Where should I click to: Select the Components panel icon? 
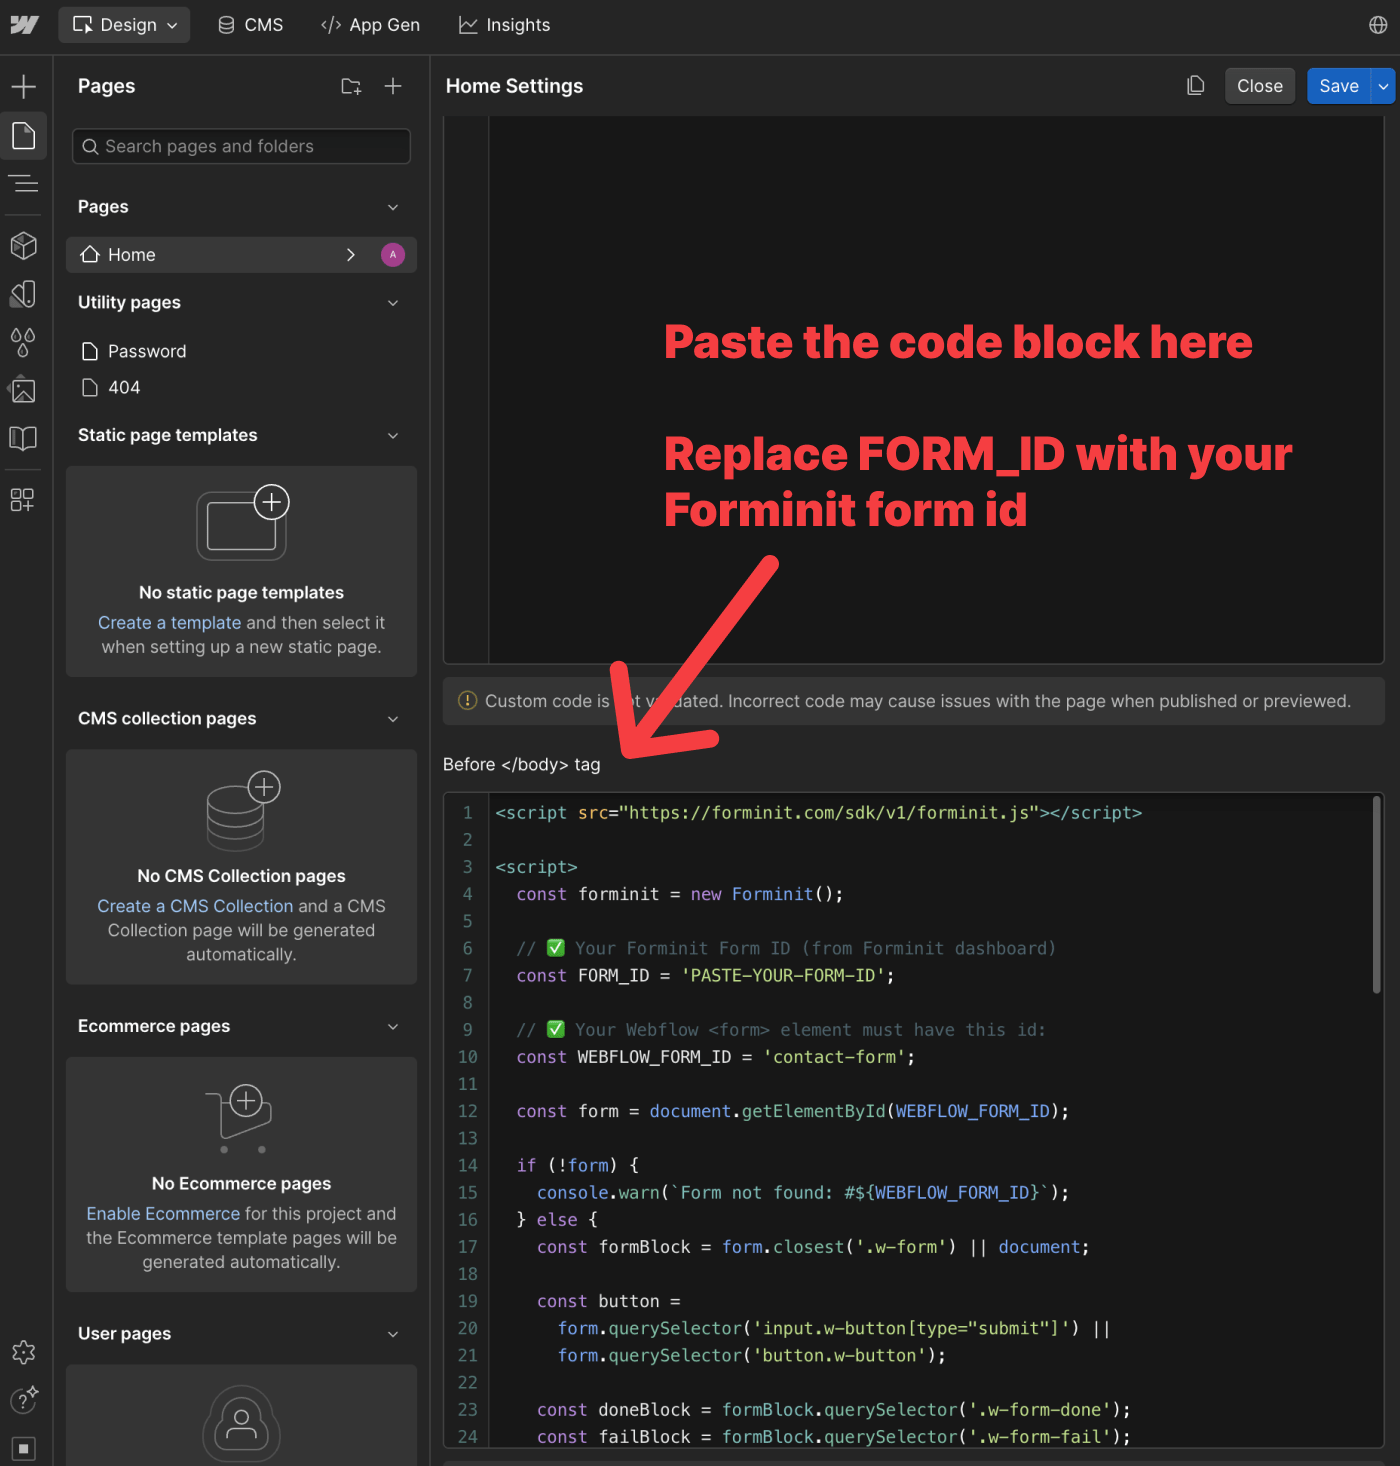(24, 246)
